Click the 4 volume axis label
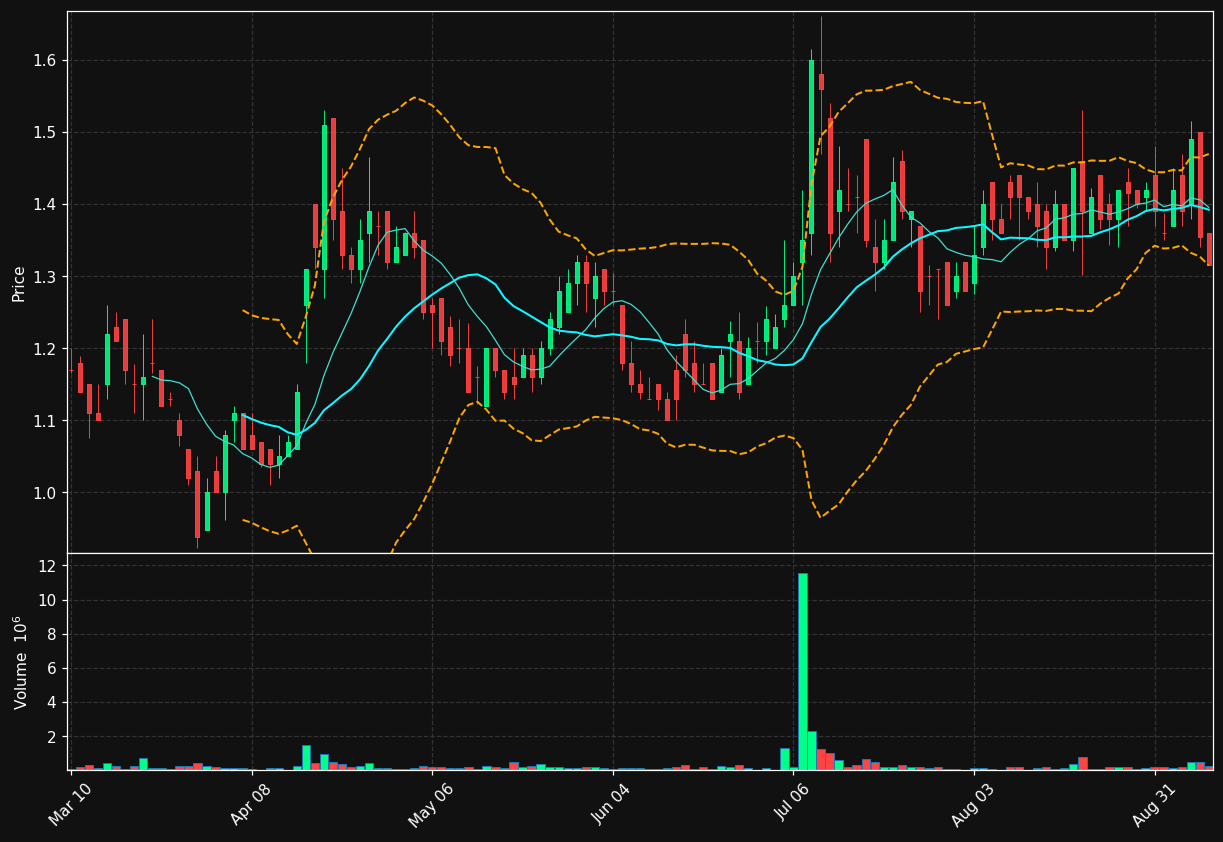The image size is (1223, 842). point(53,703)
